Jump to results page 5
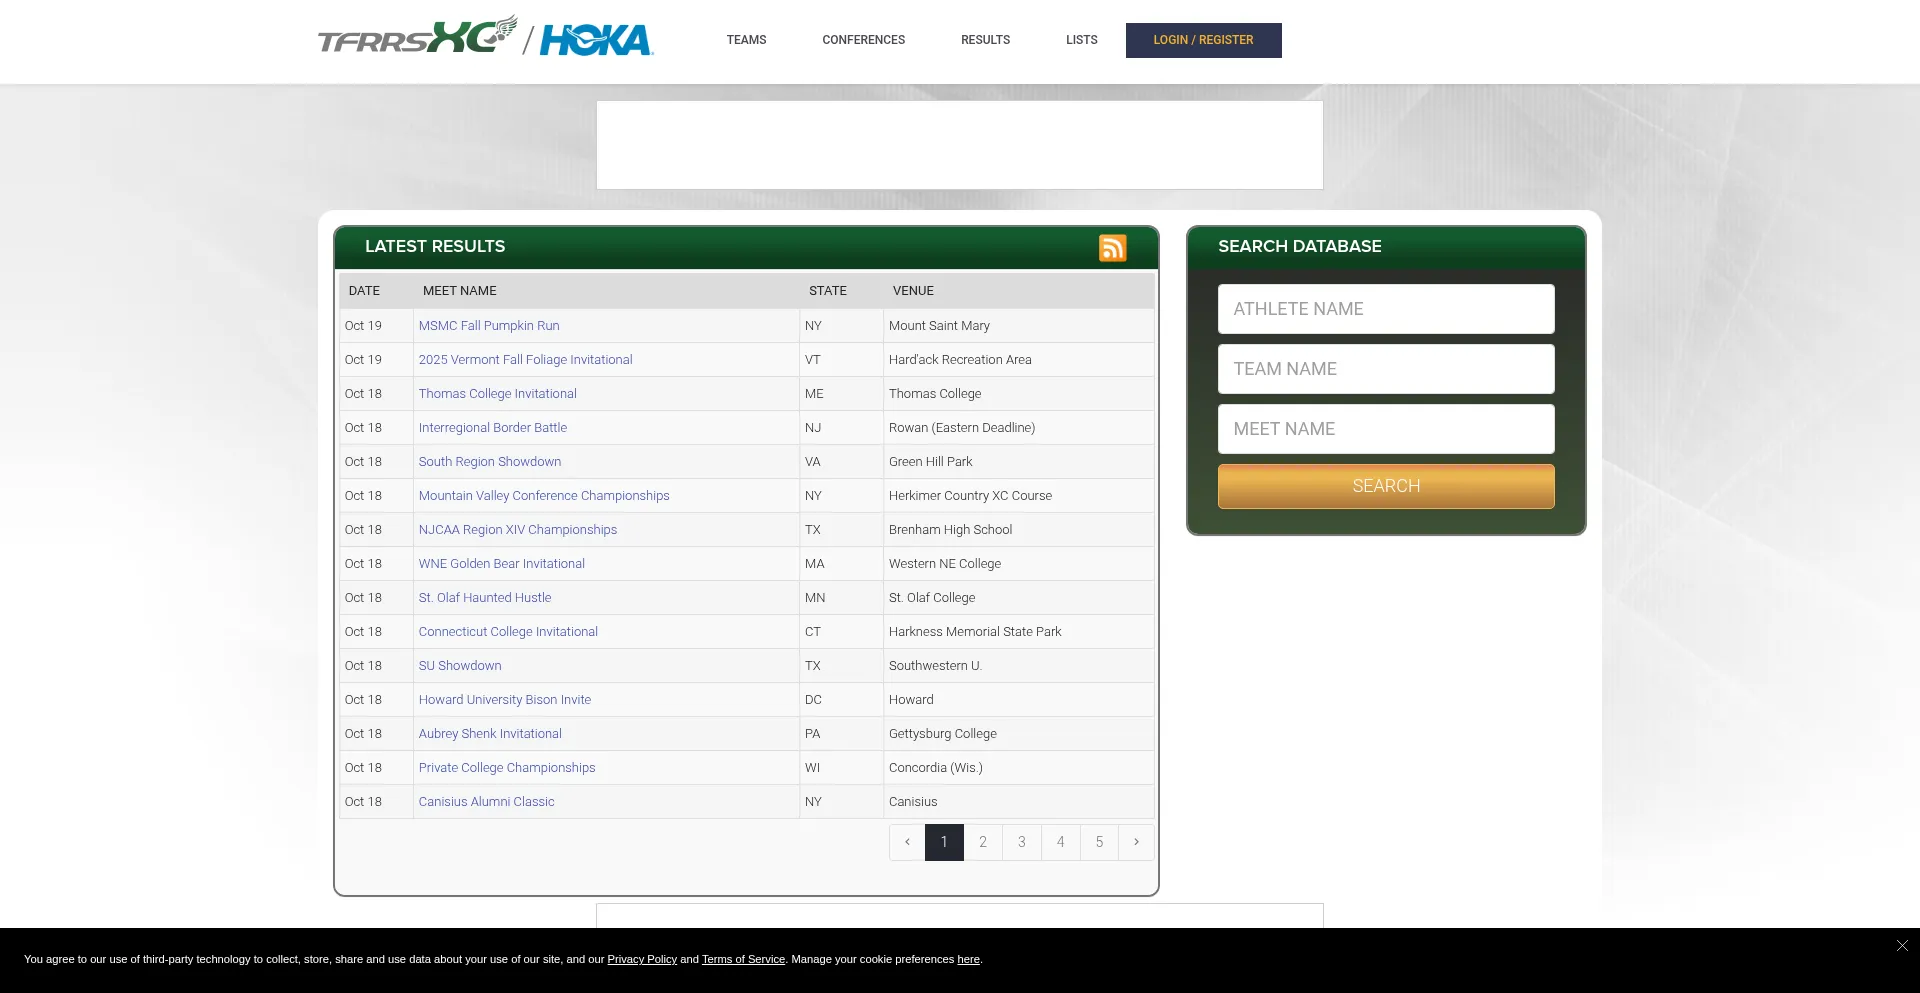Screen dimensions: 1920x993 [x=1099, y=842]
